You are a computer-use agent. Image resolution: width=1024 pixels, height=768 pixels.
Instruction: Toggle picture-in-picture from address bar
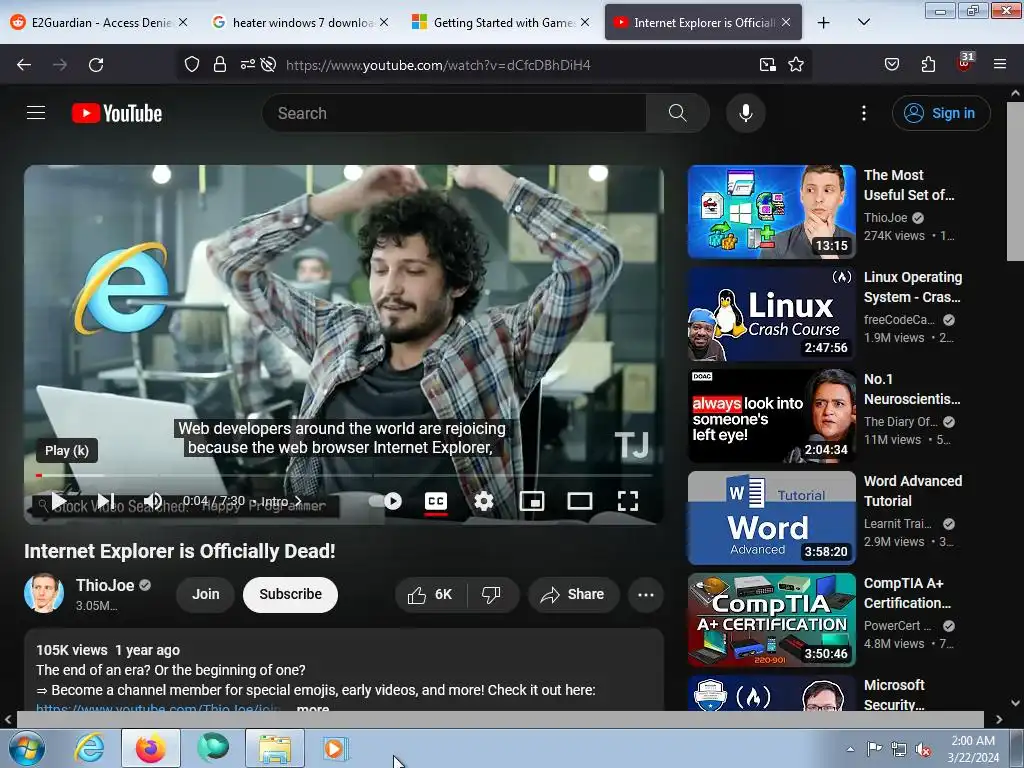click(x=767, y=65)
